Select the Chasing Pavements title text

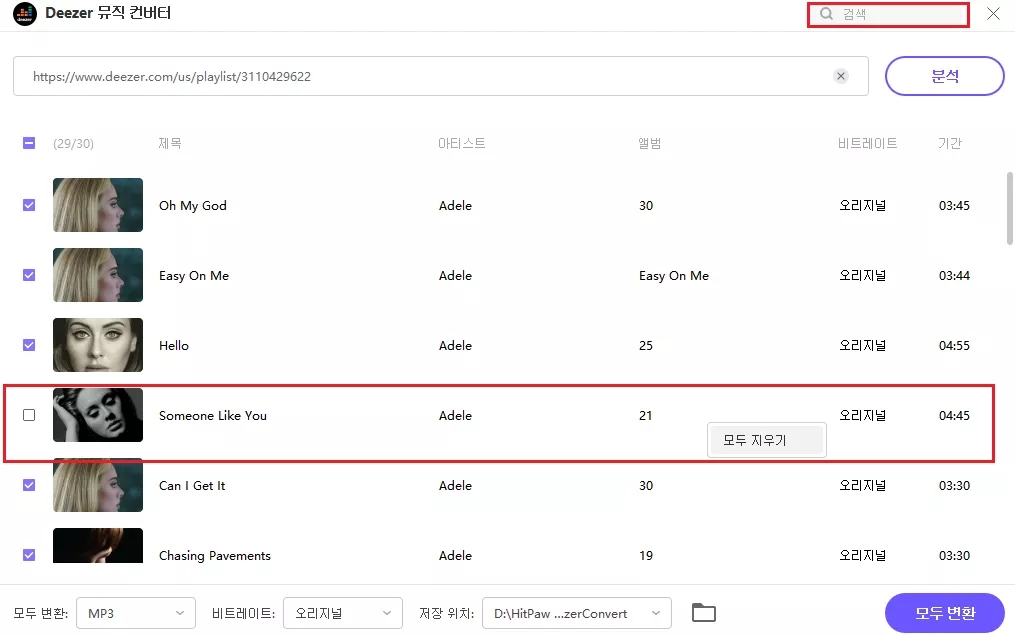point(215,555)
